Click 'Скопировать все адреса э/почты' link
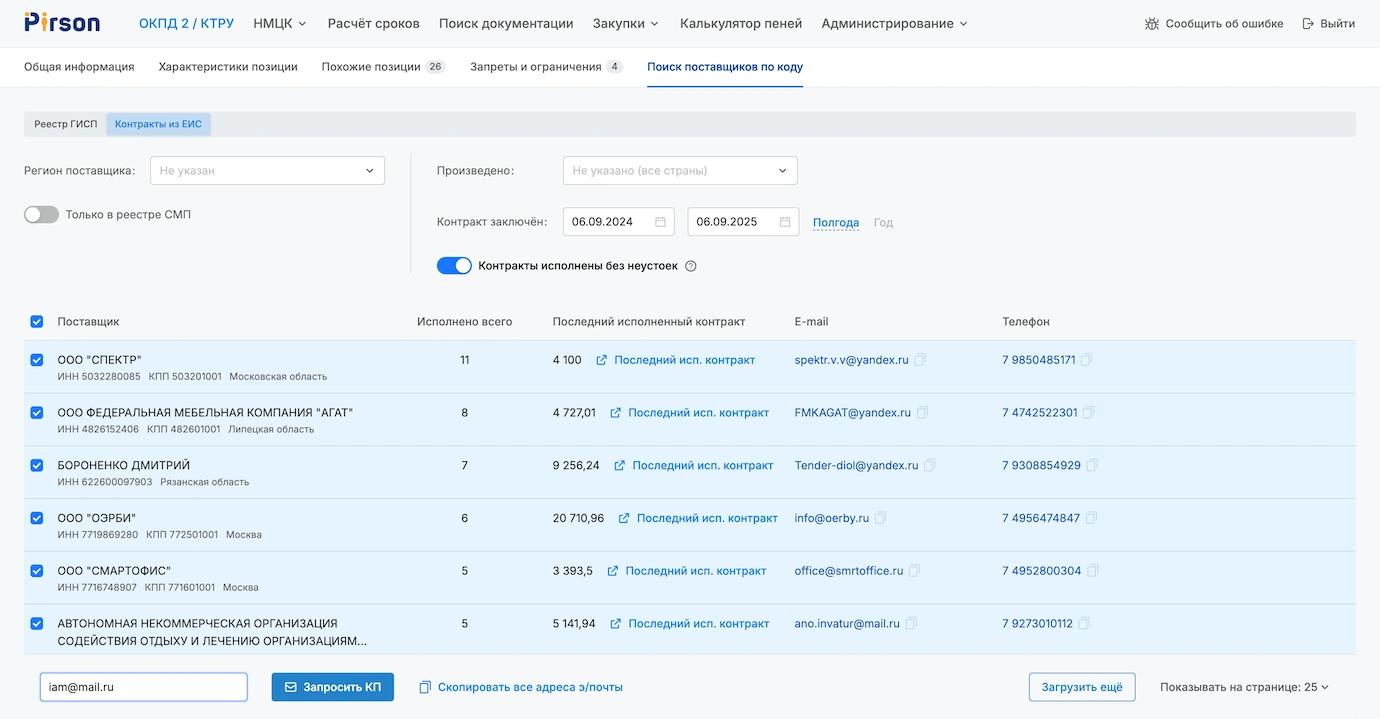Image resolution: width=1380 pixels, height=719 pixels. [521, 687]
